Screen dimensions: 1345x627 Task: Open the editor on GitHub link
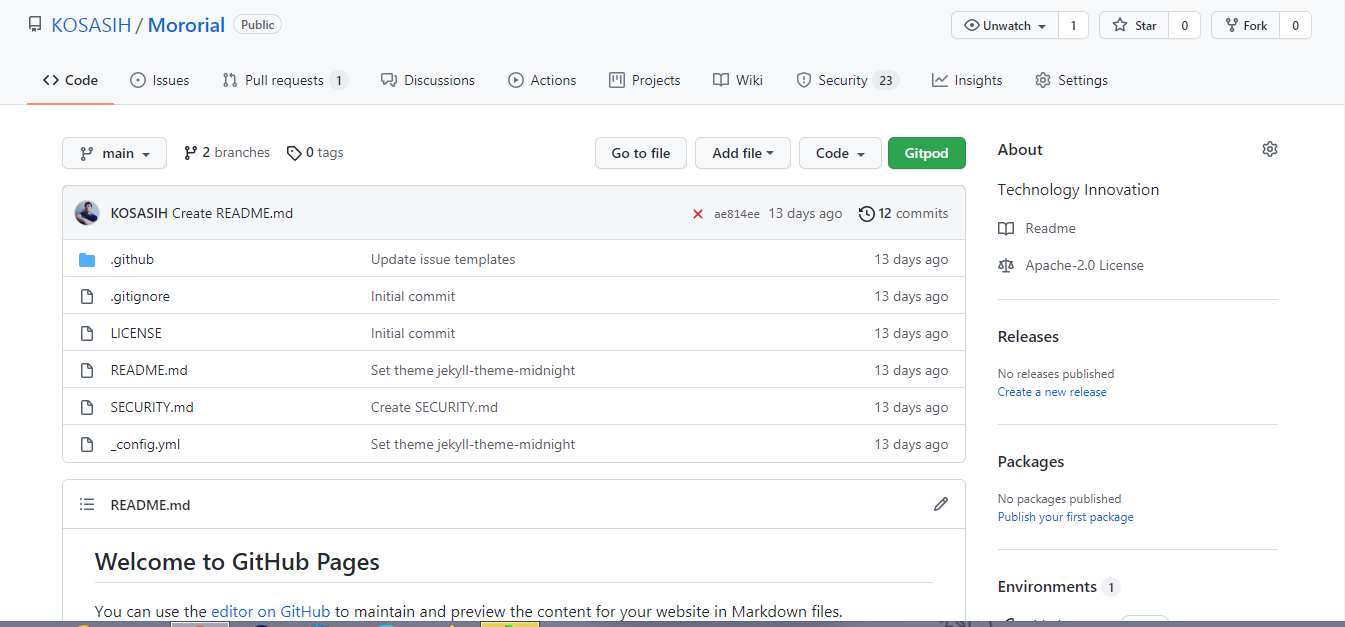tap(270, 612)
